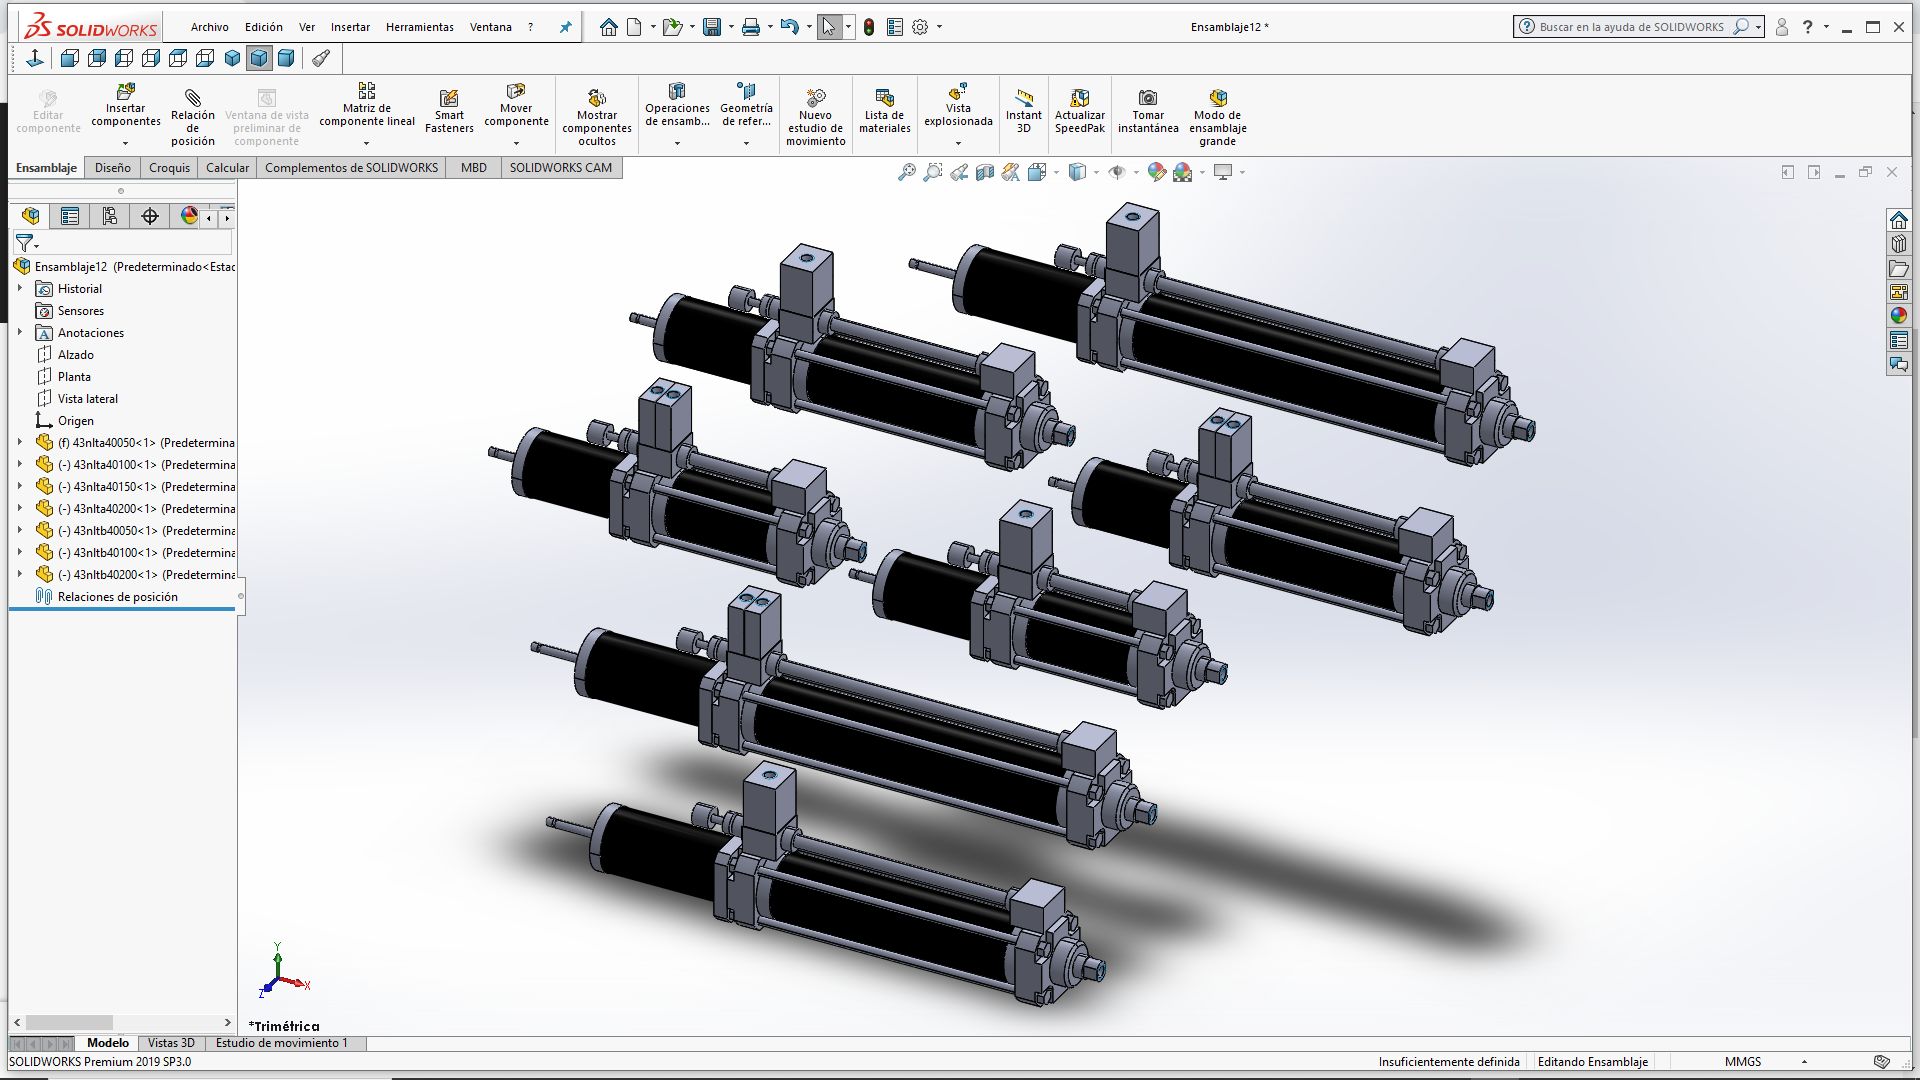1920x1080 pixels.
Task: Open the Insertar componentes dropdown arrow
Action: click(x=125, y=143)
